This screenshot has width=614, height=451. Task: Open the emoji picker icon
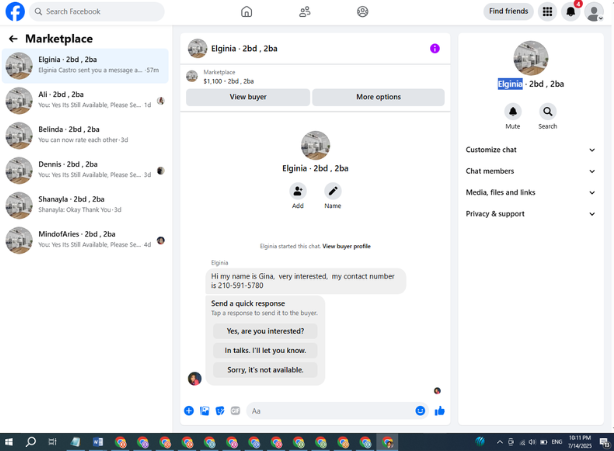tap(420, 411)
